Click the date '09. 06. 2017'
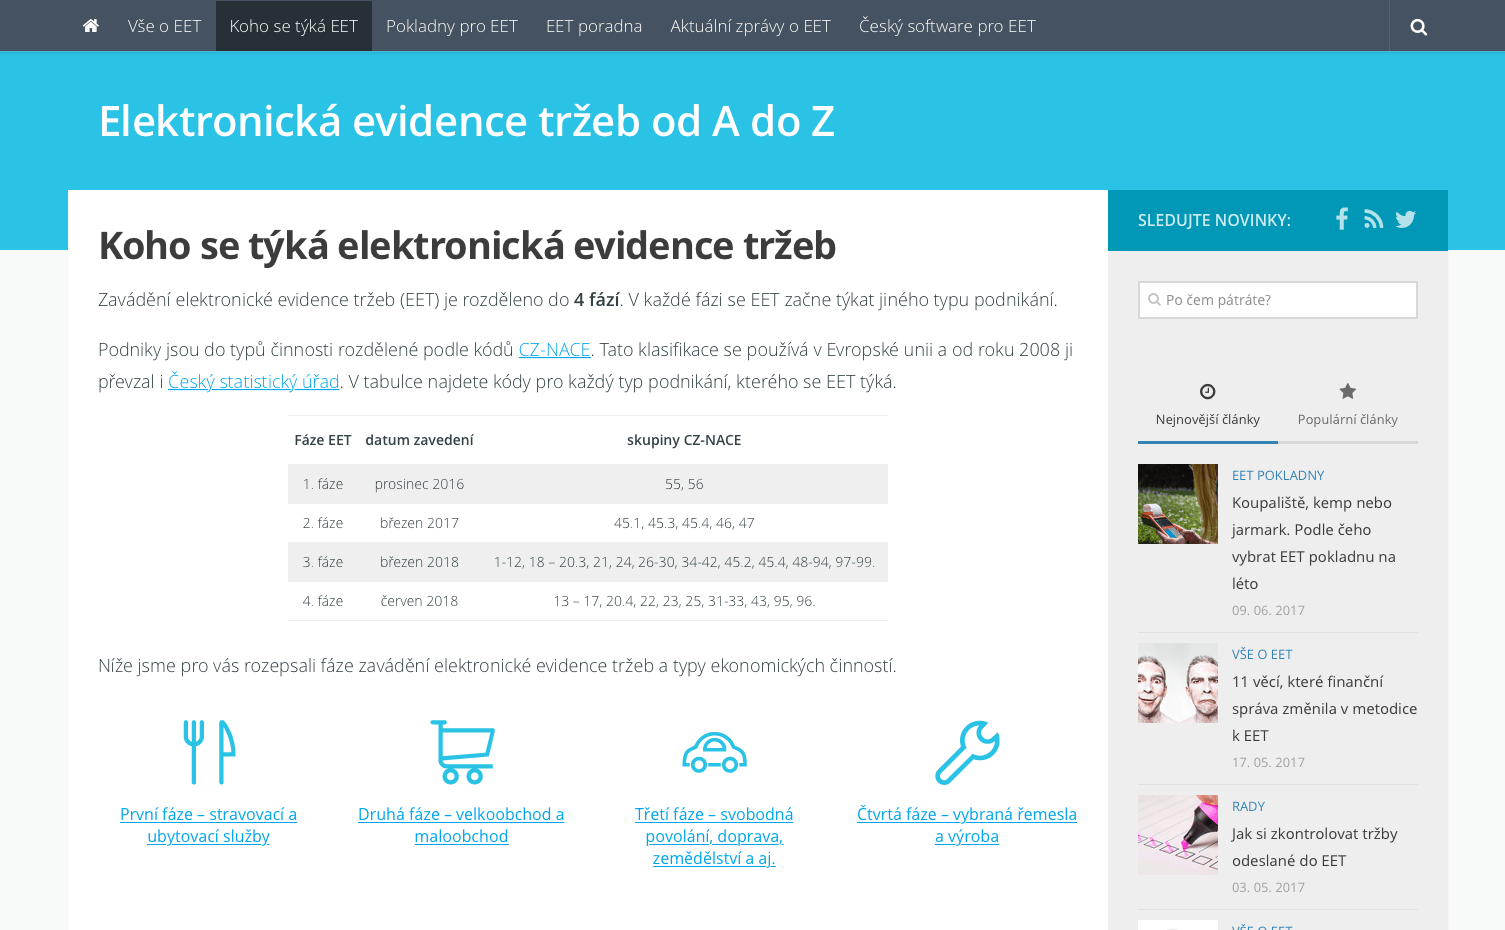 (x=1268, y=610)
